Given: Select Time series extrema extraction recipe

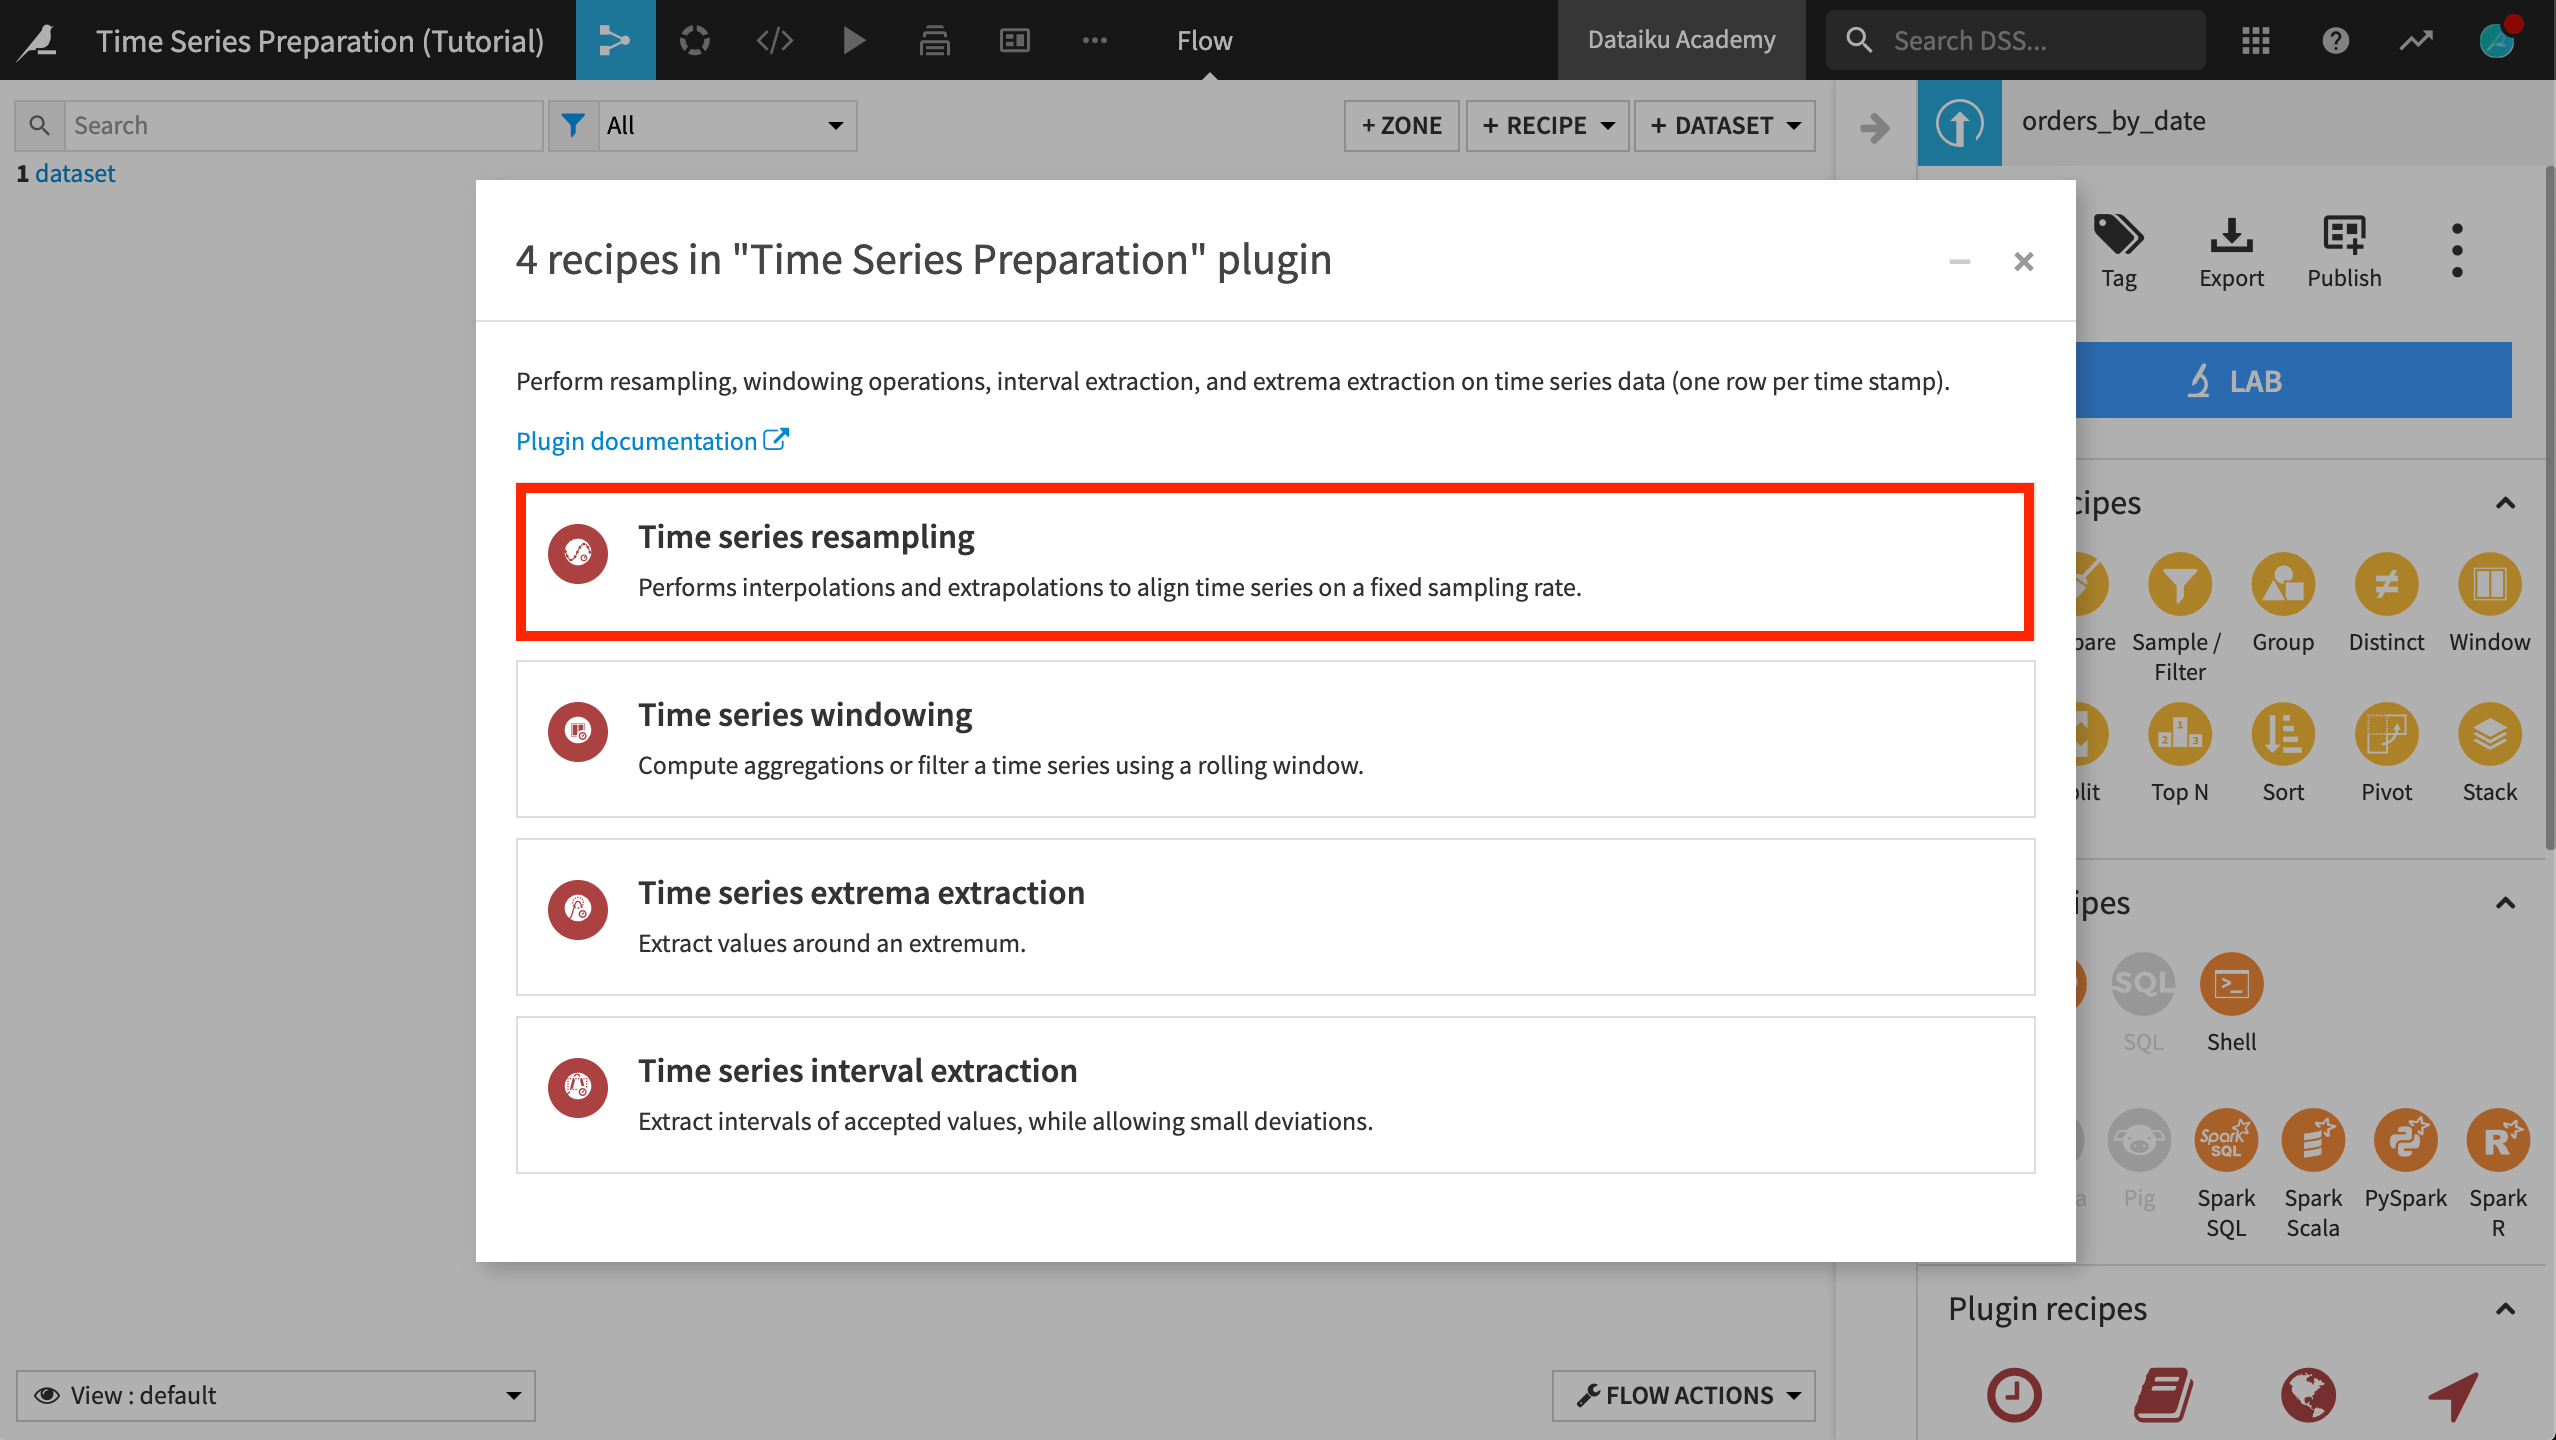Looking at the screenshot, I should (x=1276, y=915).
